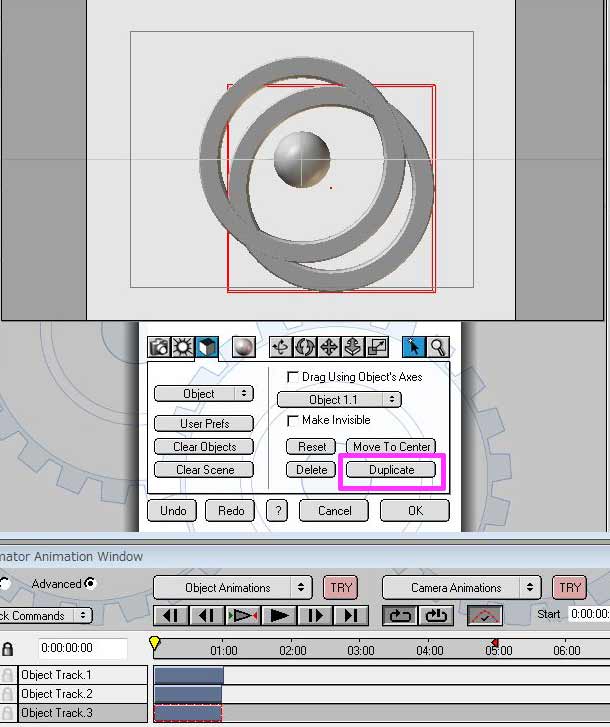Choose the trackball rotate tool icon

click(281, 347)
